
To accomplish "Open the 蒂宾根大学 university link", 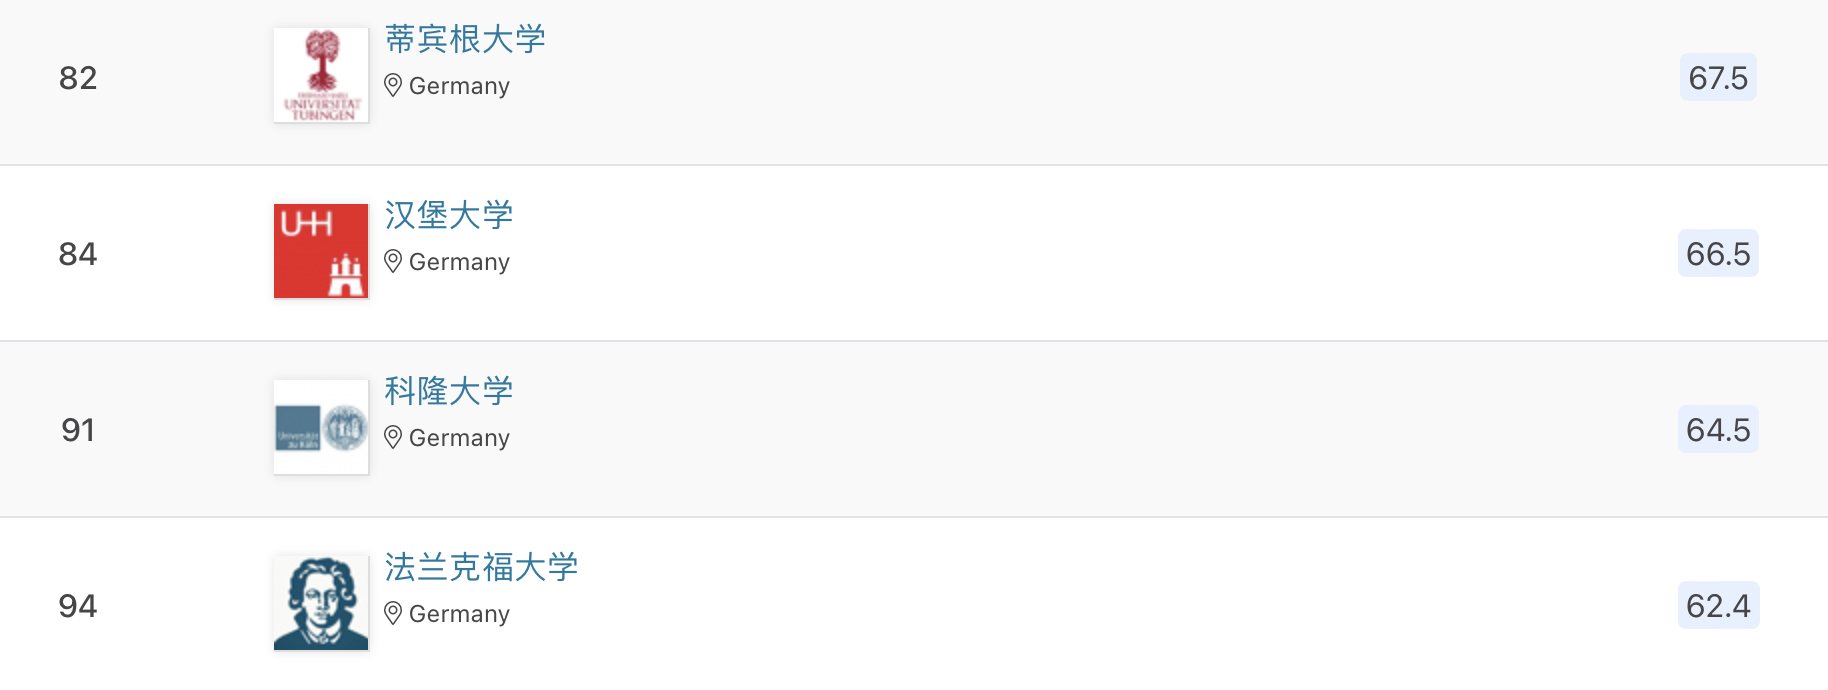I will [x=465, y=39].
